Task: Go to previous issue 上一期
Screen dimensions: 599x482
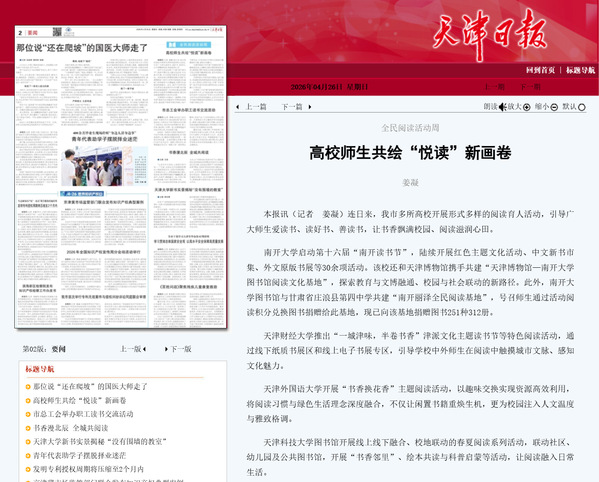Action: [x=494, y=87]
